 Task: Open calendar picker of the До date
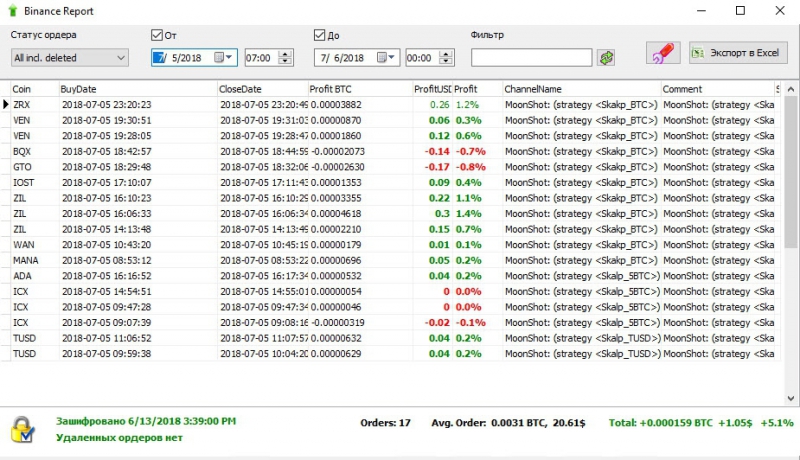386,58
